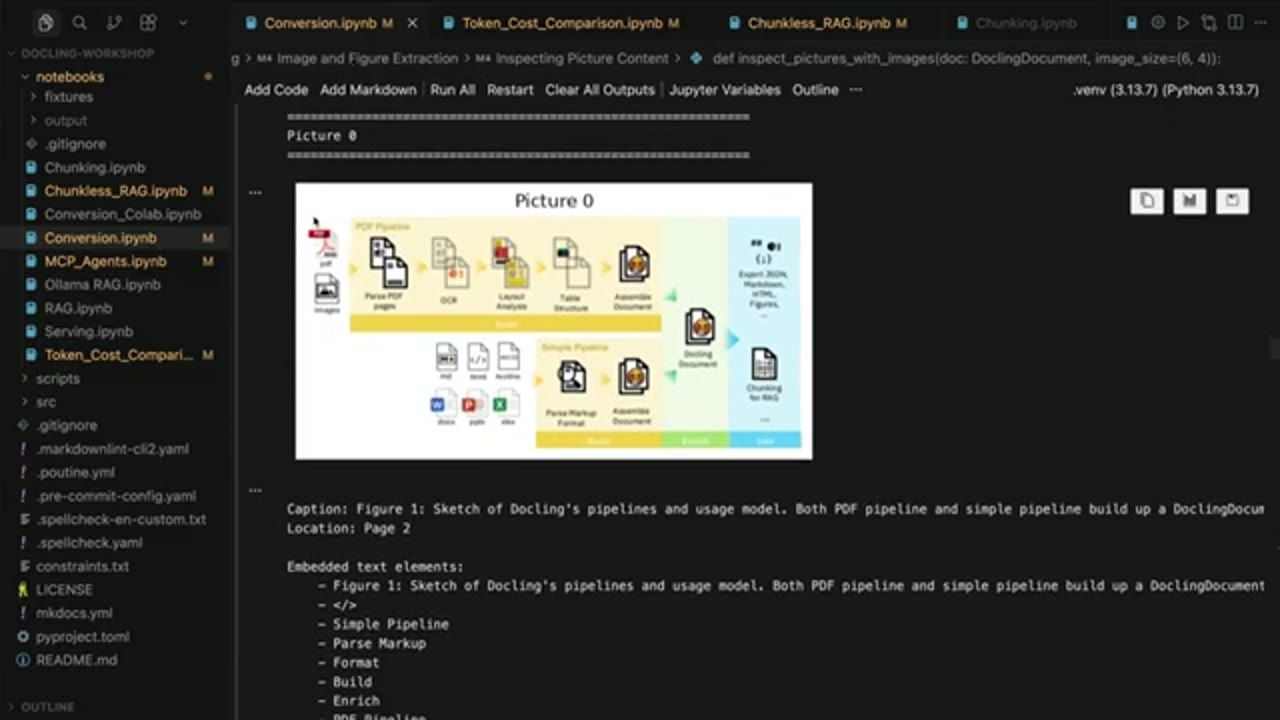Screen dimensions: 1280x720
Task: Open .spellcheck.yaml in the explorer
Action: [x=89, y=543]
